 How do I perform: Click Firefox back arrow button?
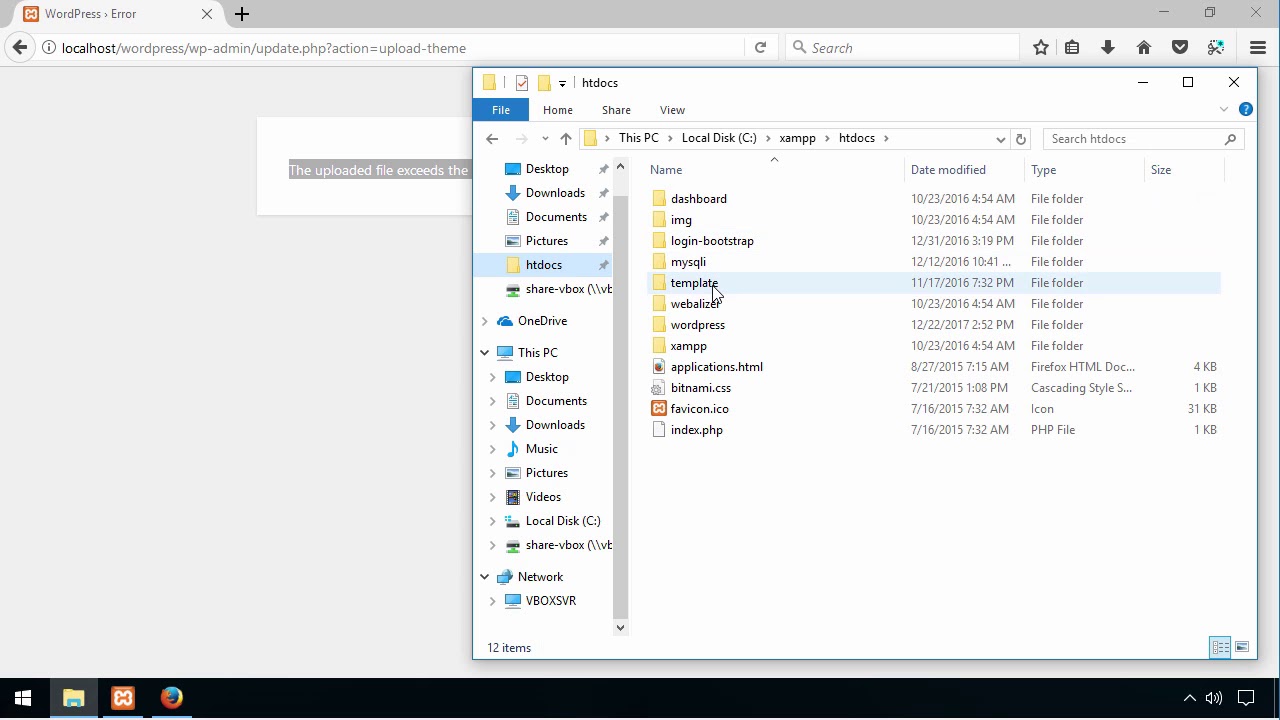click(x=19, y=48)
